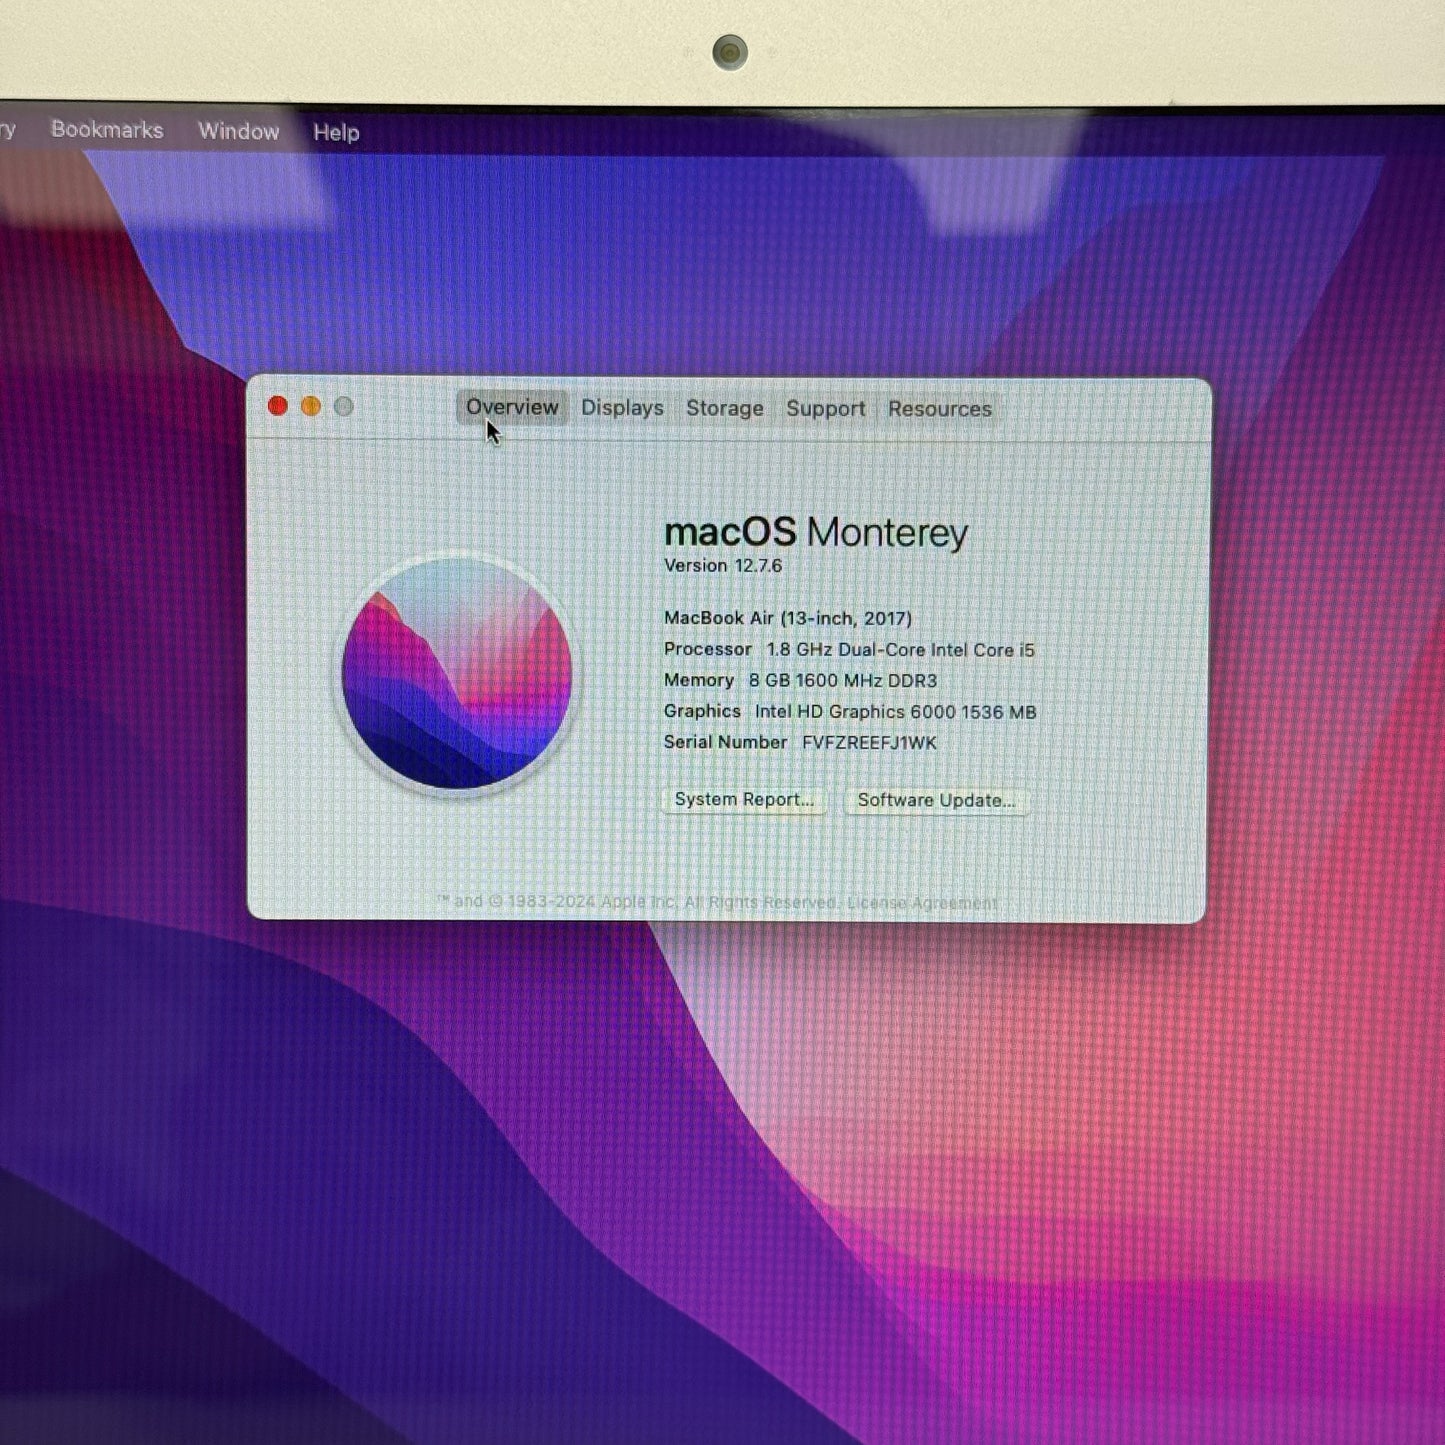Click the Intel HD Graphics 6000 line
This screenshot has height=1445, width=1445.
coord(850,712)
